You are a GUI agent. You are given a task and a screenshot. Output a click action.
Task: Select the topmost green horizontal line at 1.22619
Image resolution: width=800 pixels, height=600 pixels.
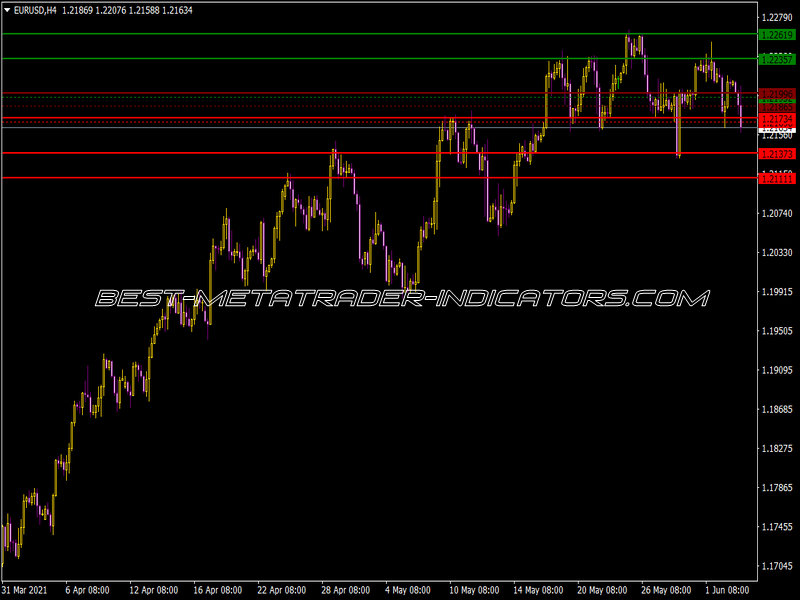[x=380, y=34]
